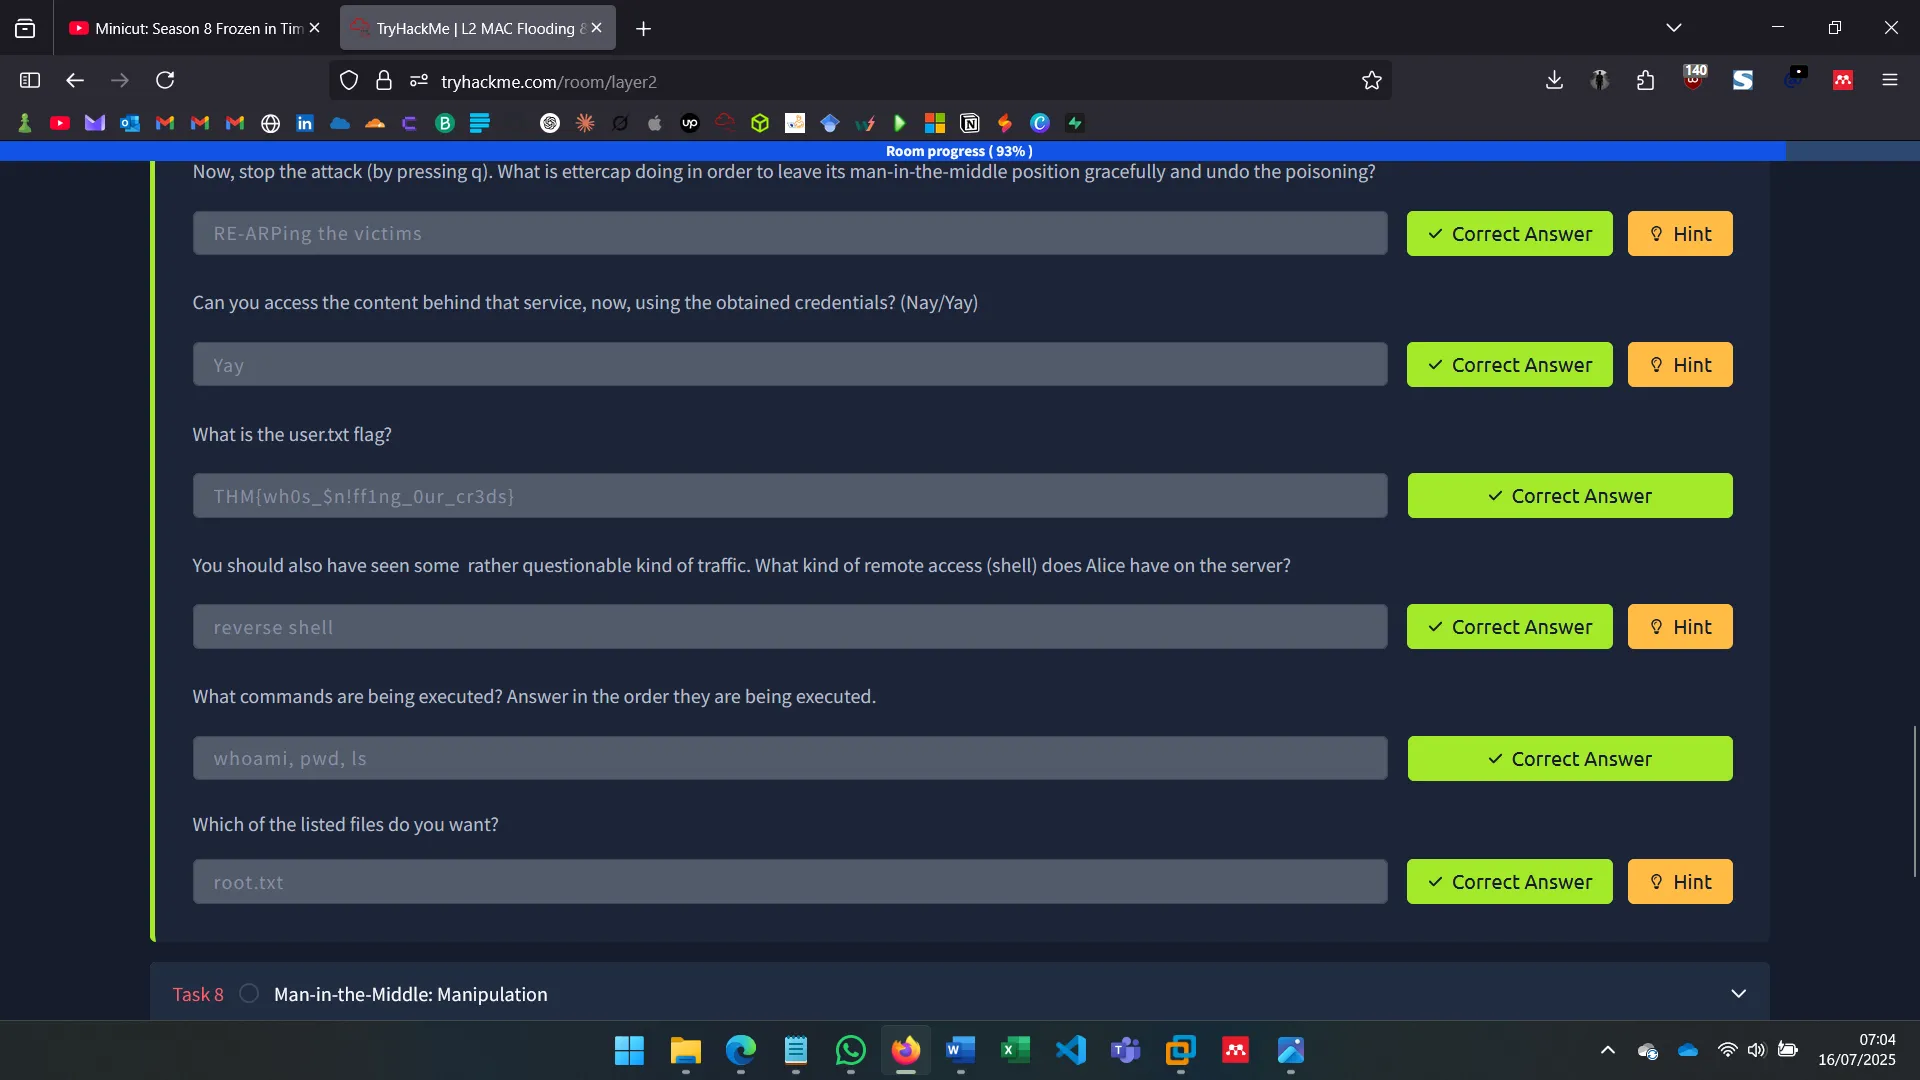The height and width of the screenshot is (1080, 1920).
Task: Open the Notion bookmark
Action: pyautogui.click(x=970, y=122)
